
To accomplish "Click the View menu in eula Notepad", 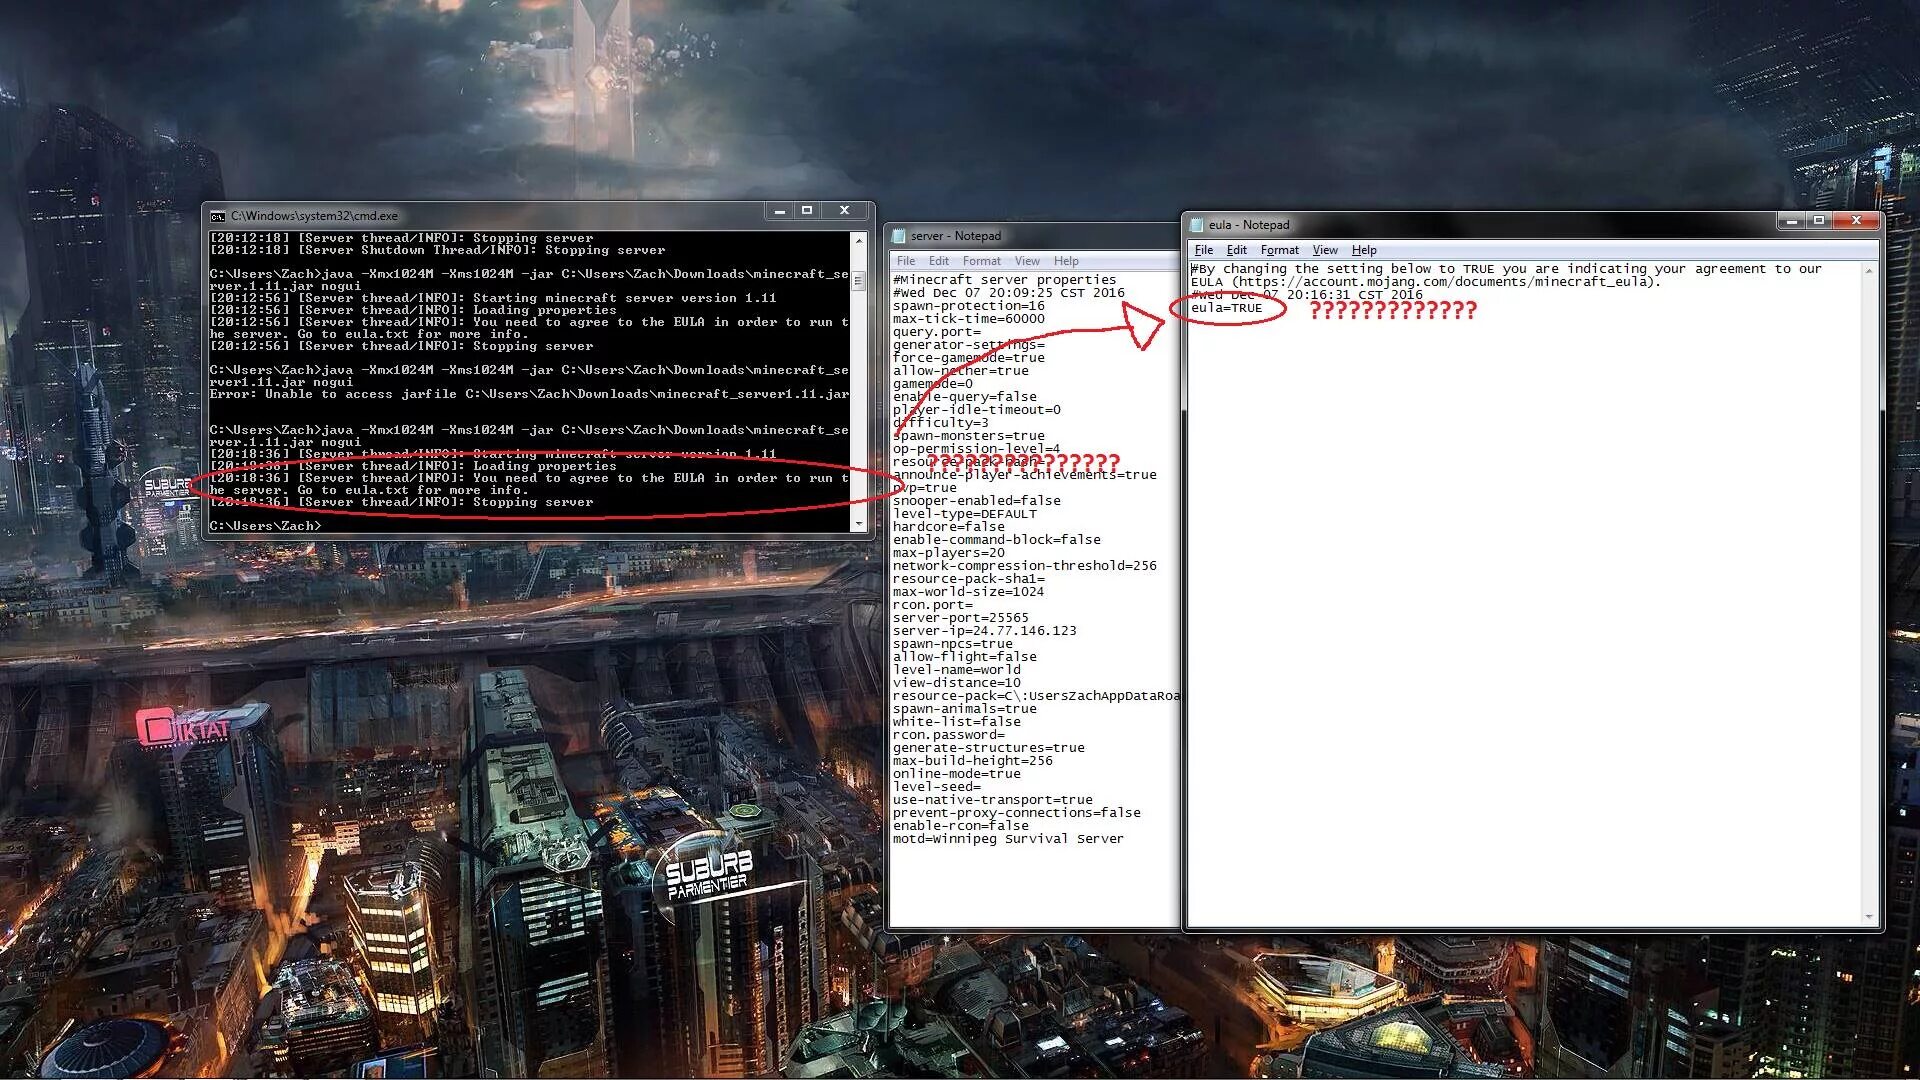I will [1324, 249].
